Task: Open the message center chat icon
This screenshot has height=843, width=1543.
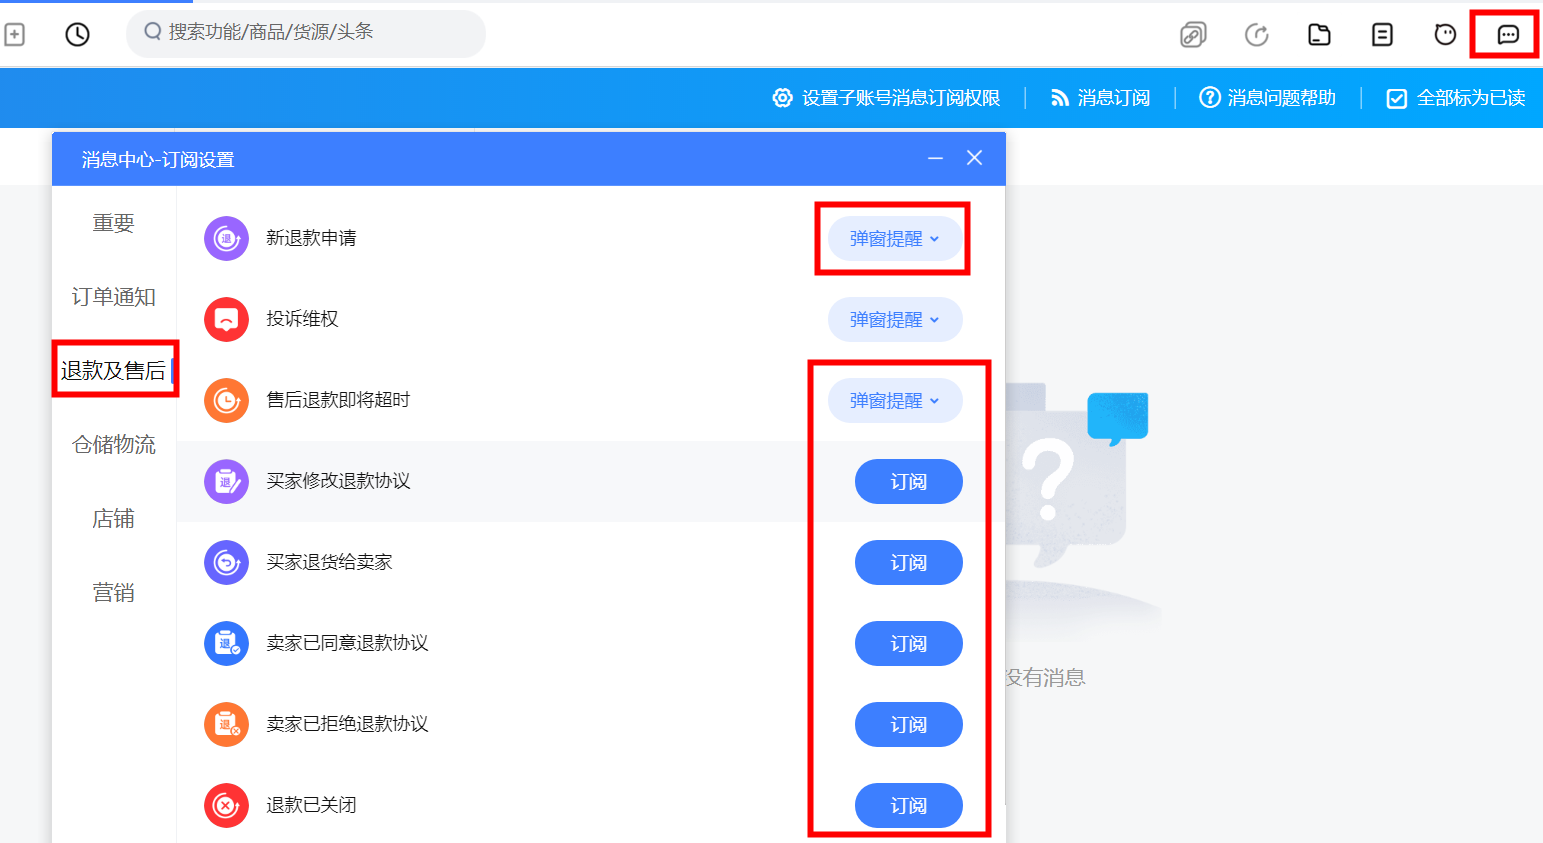Action: (x=1508, y=35)
